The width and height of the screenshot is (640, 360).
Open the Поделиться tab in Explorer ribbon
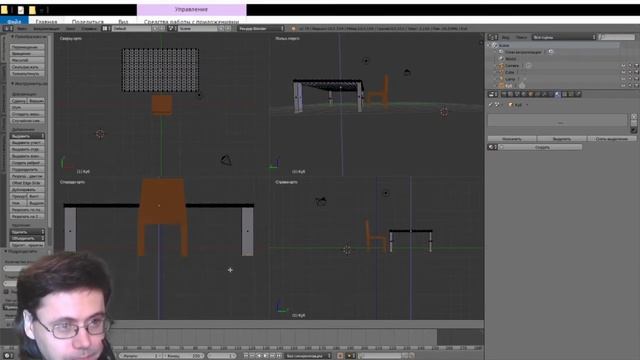pyautogui.click(x=88, y=21)
